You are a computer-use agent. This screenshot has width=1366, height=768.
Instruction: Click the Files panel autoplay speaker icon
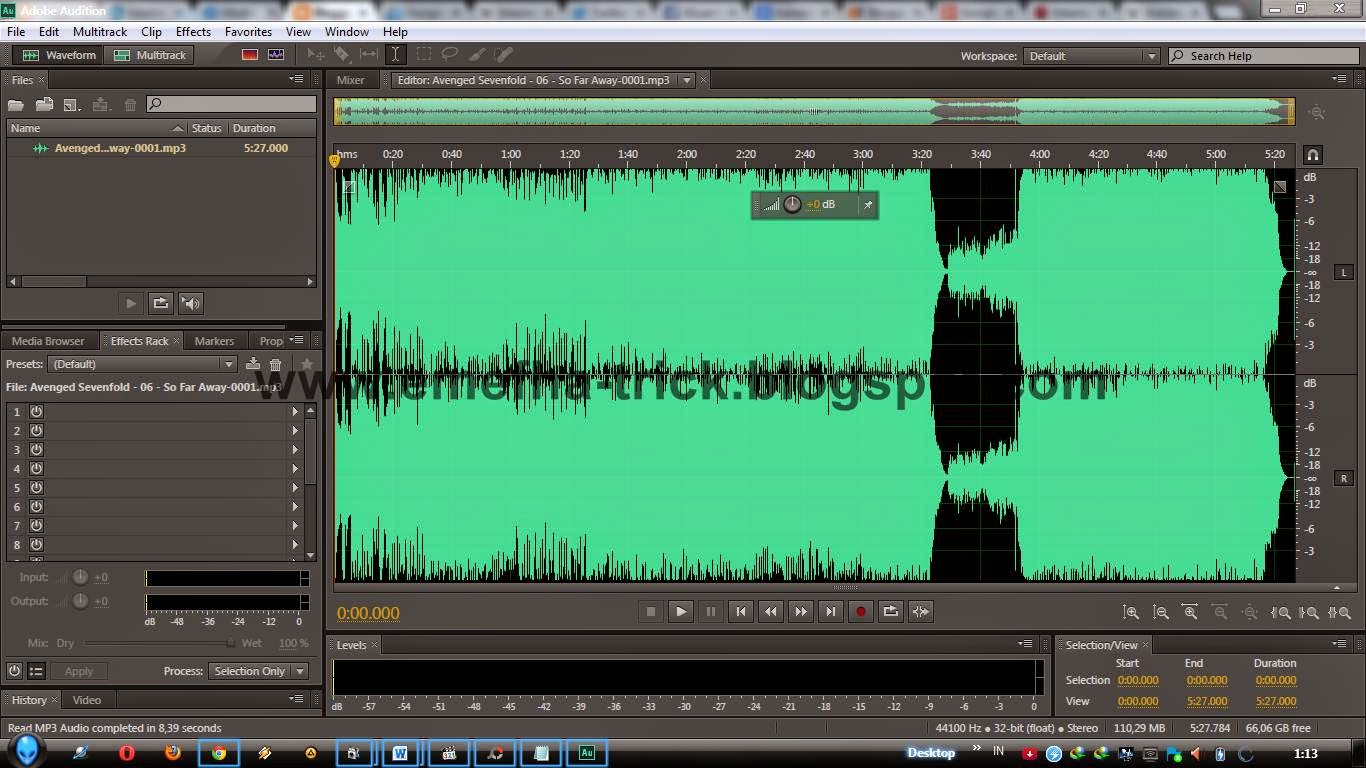[191, 303]
